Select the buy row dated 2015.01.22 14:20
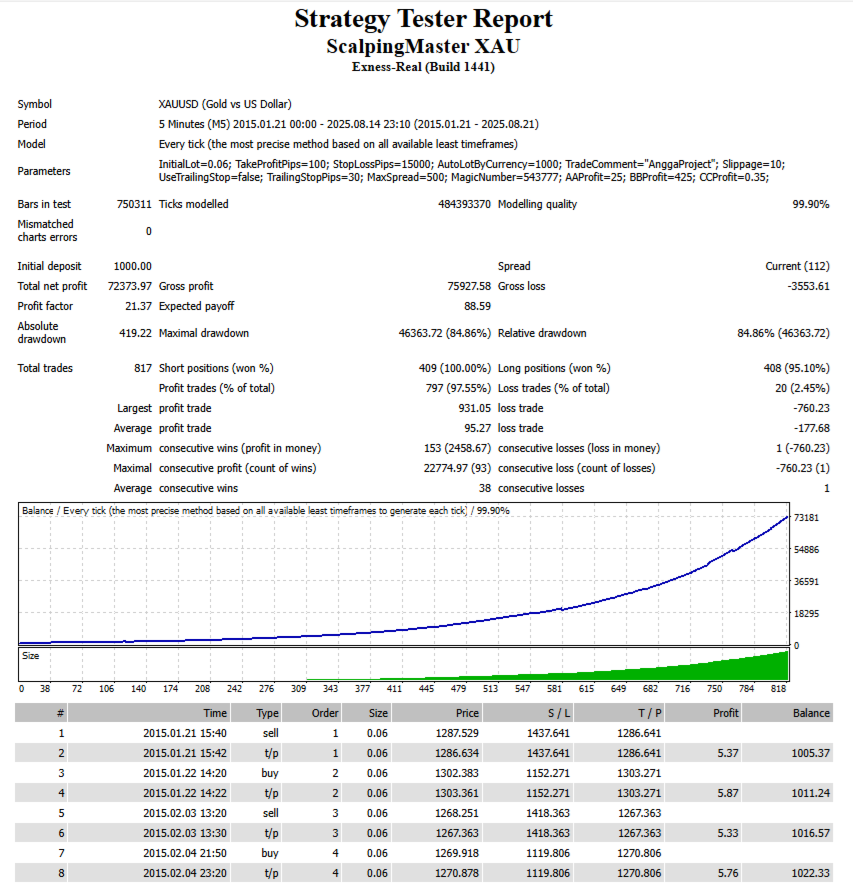The image size is (853, 888). point(424,773)
